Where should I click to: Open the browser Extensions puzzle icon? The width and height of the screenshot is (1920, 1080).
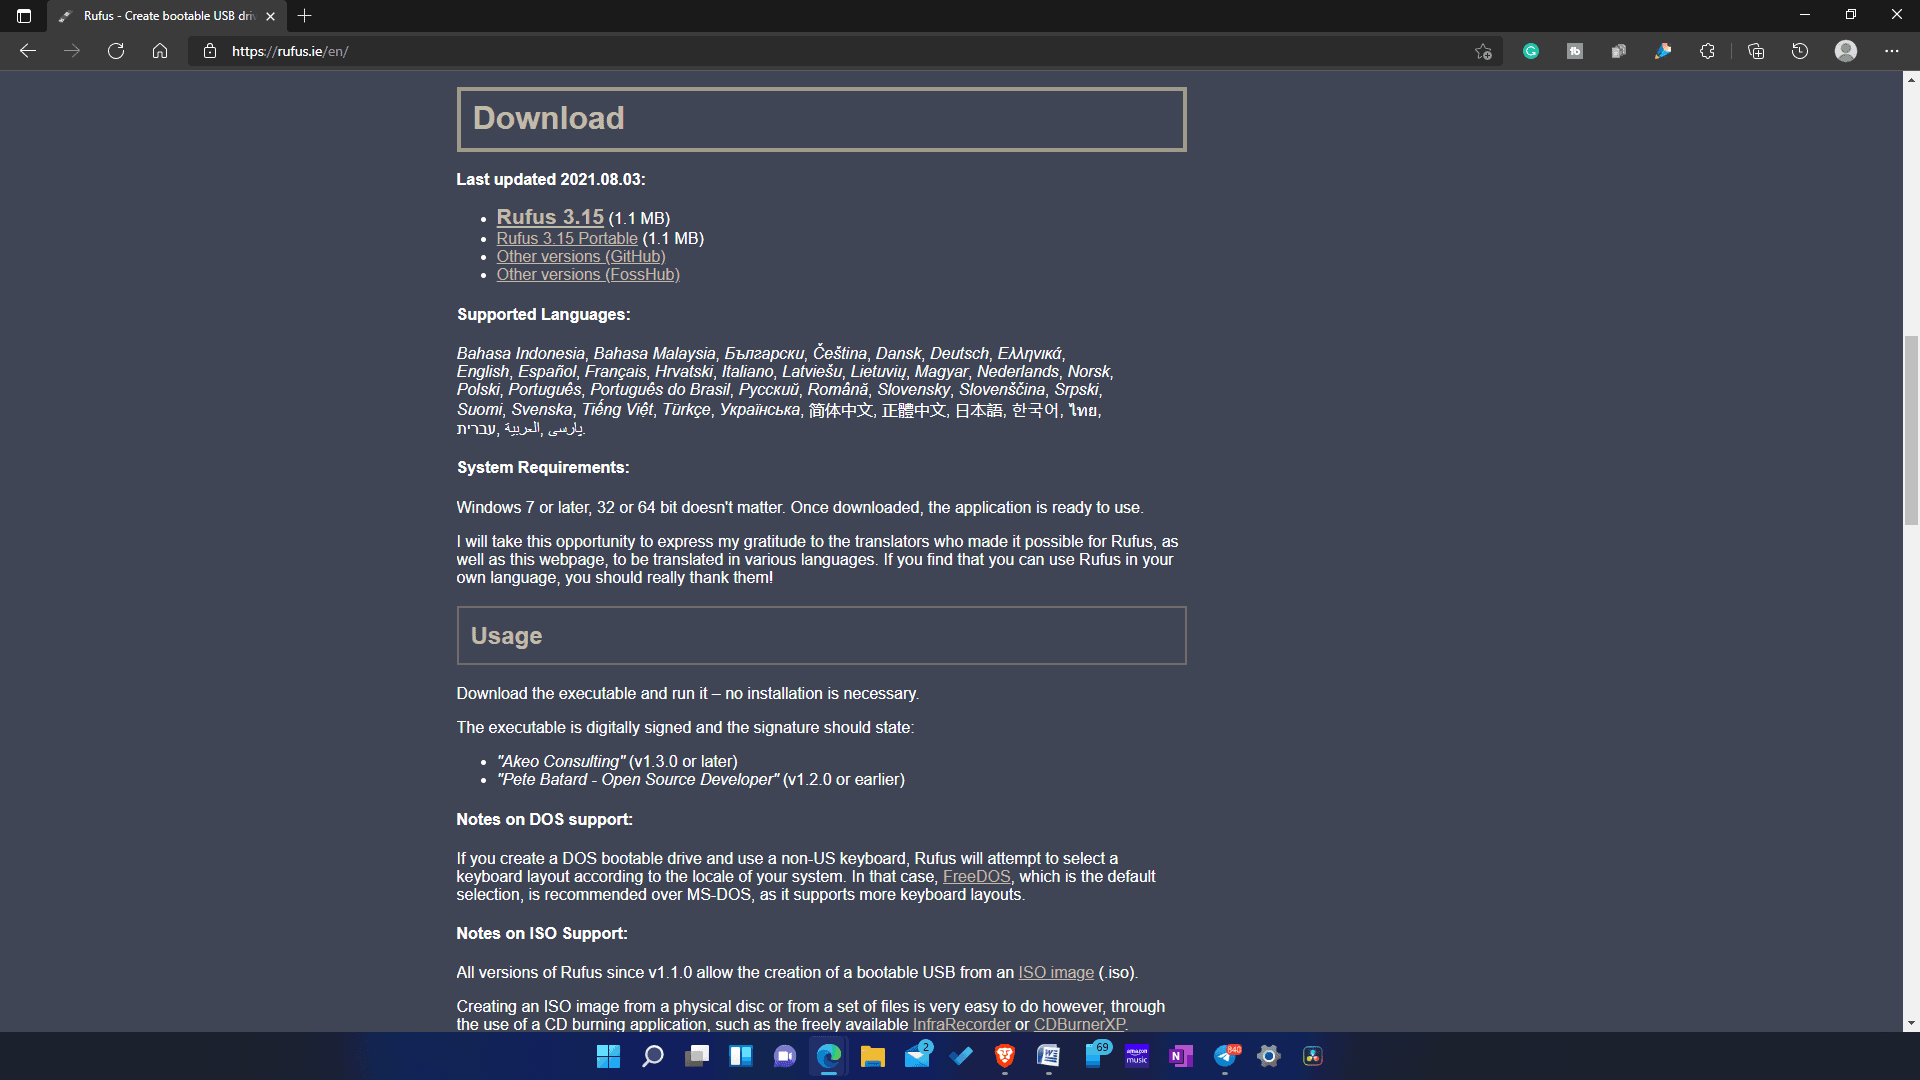point(1707,51)
